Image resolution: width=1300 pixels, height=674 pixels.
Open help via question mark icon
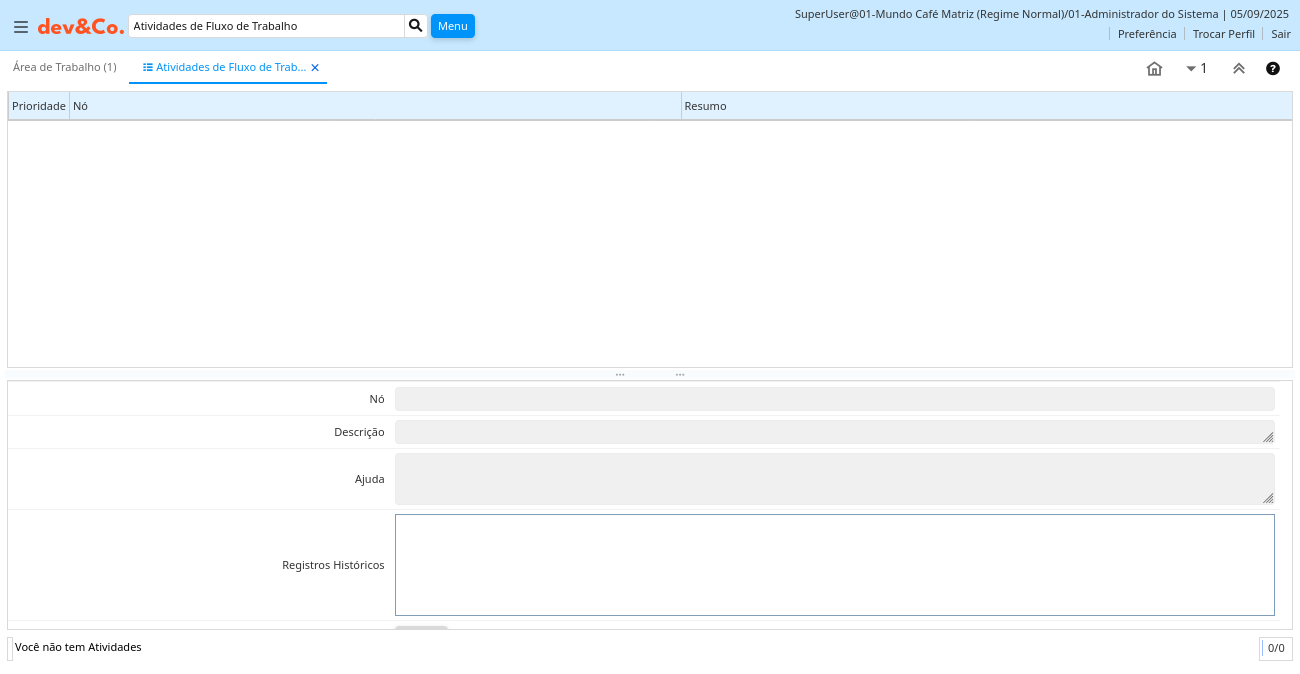(x=1273, y=69)
